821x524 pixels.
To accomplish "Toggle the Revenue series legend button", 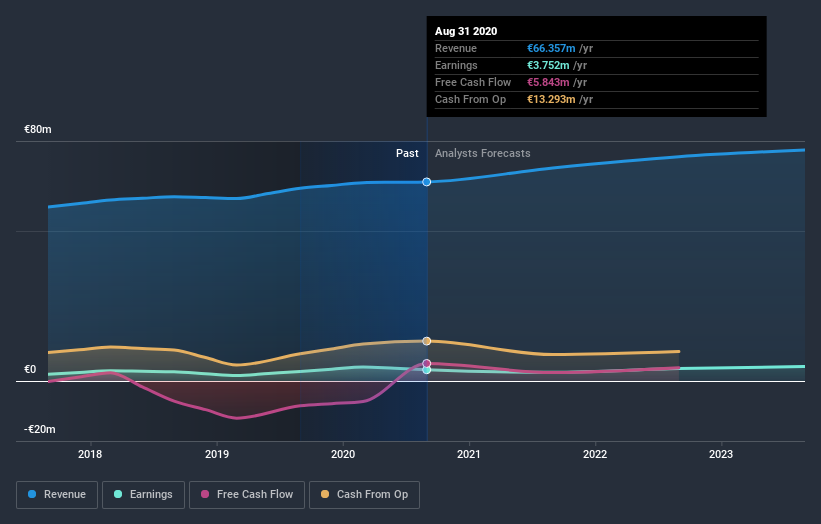I will (x=57, y=495).
